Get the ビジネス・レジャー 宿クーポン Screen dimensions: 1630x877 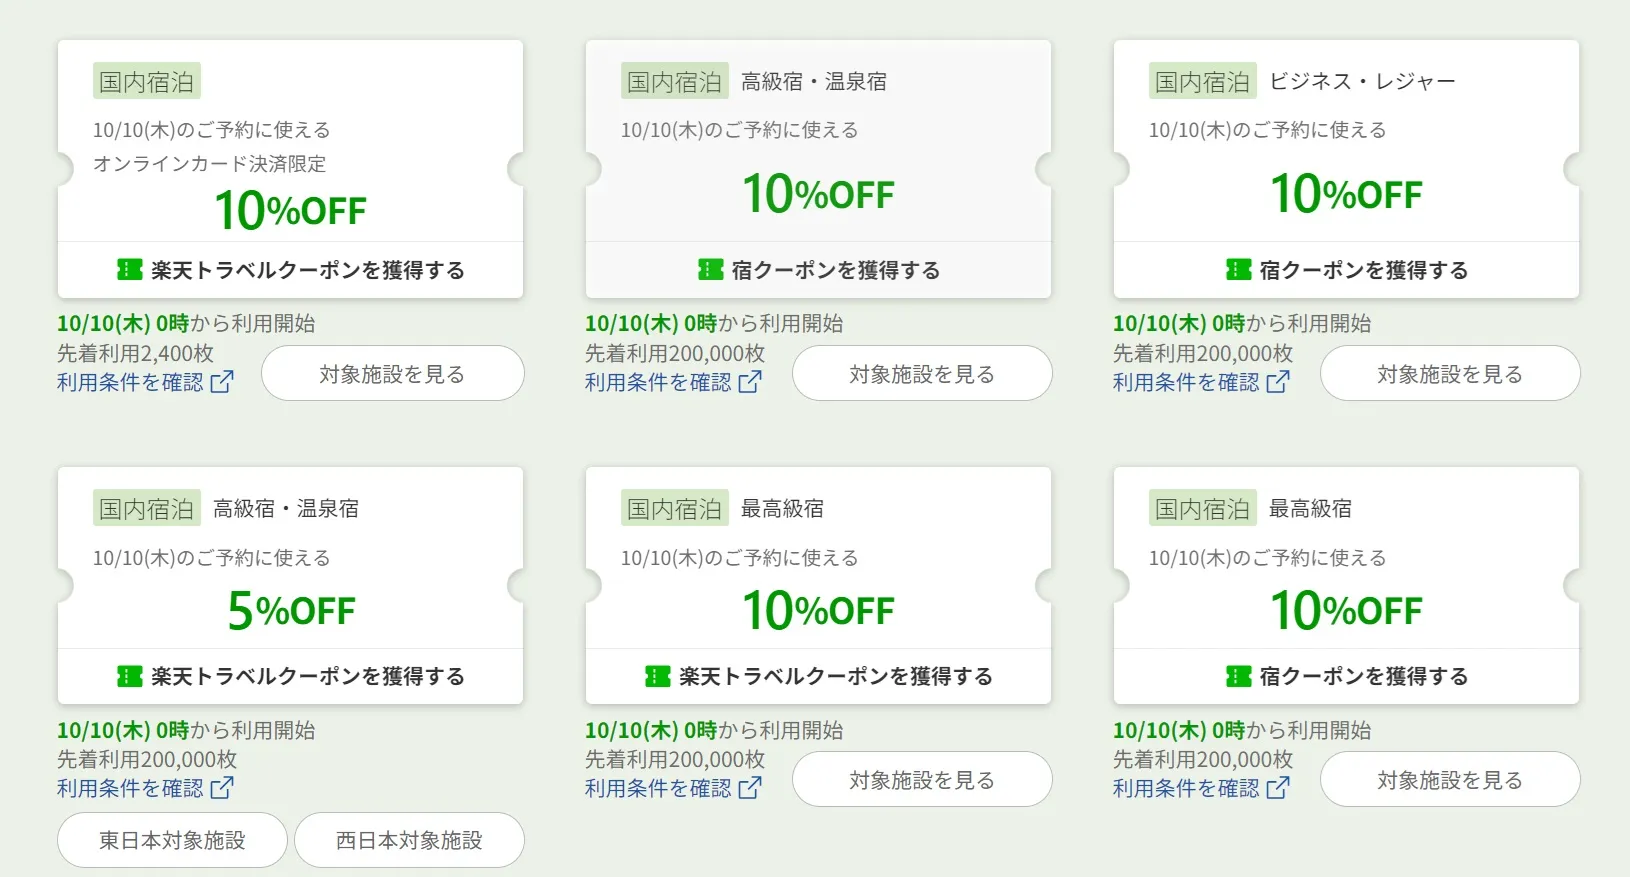[x=1346, y=270]
